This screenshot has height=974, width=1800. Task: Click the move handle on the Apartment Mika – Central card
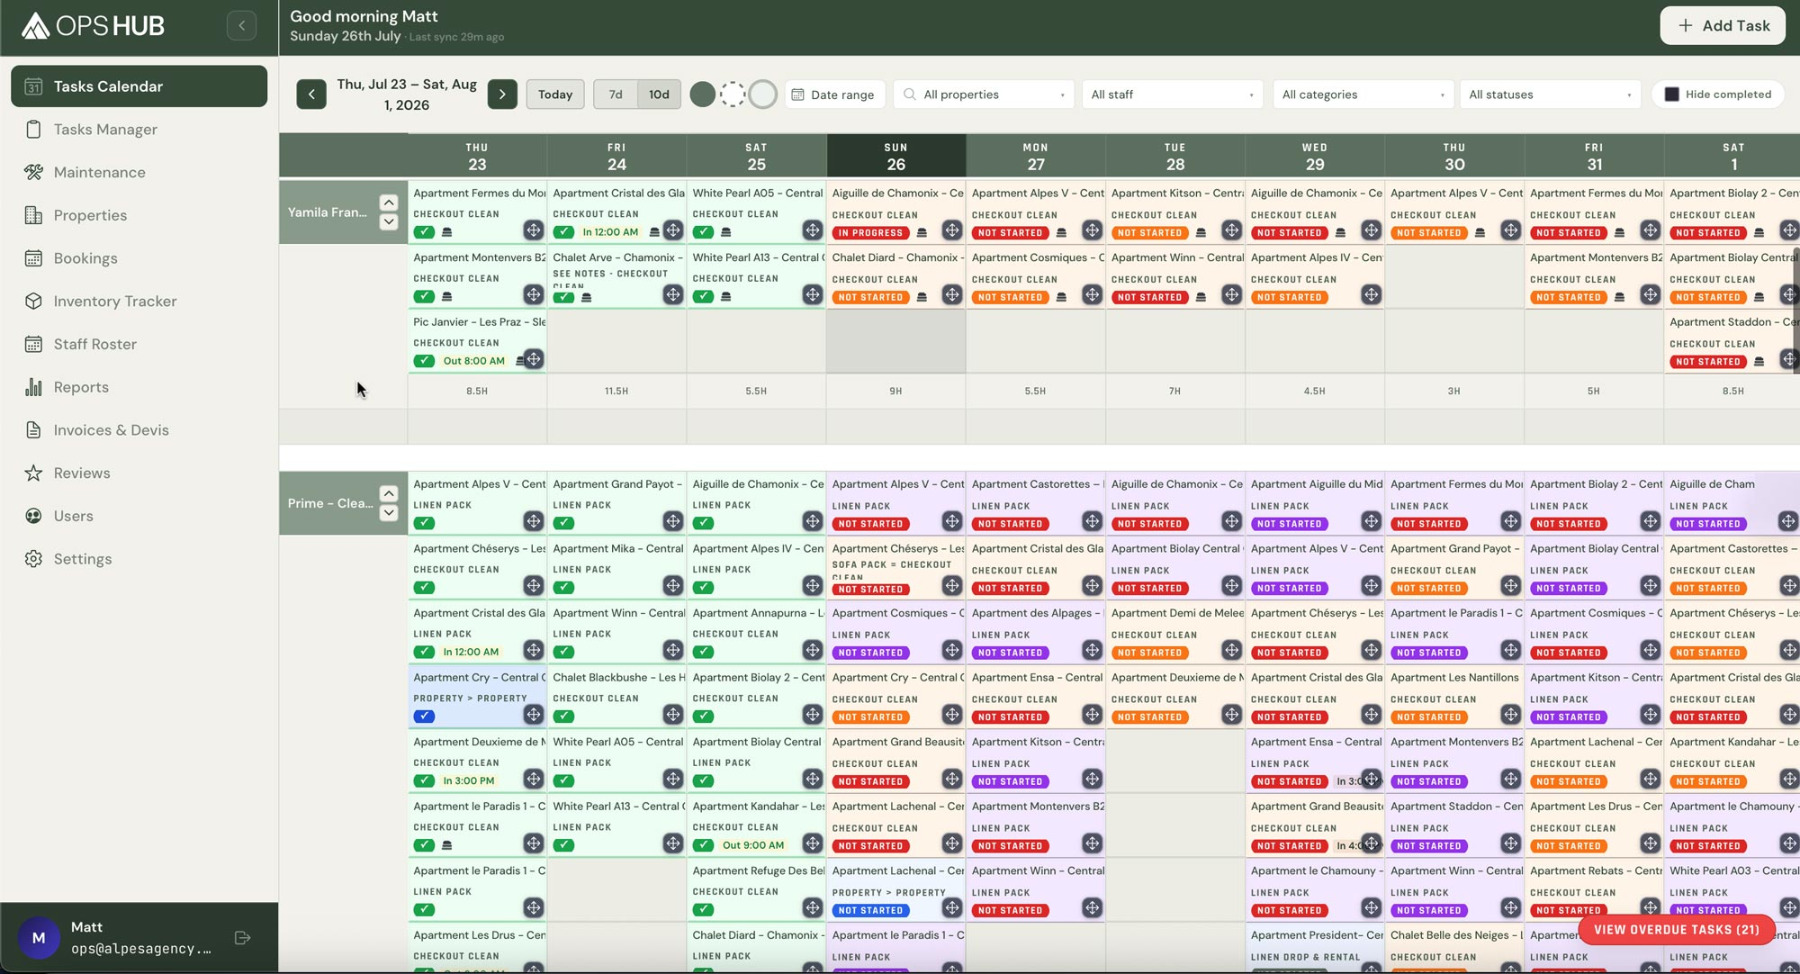click(x=673, y=585)
